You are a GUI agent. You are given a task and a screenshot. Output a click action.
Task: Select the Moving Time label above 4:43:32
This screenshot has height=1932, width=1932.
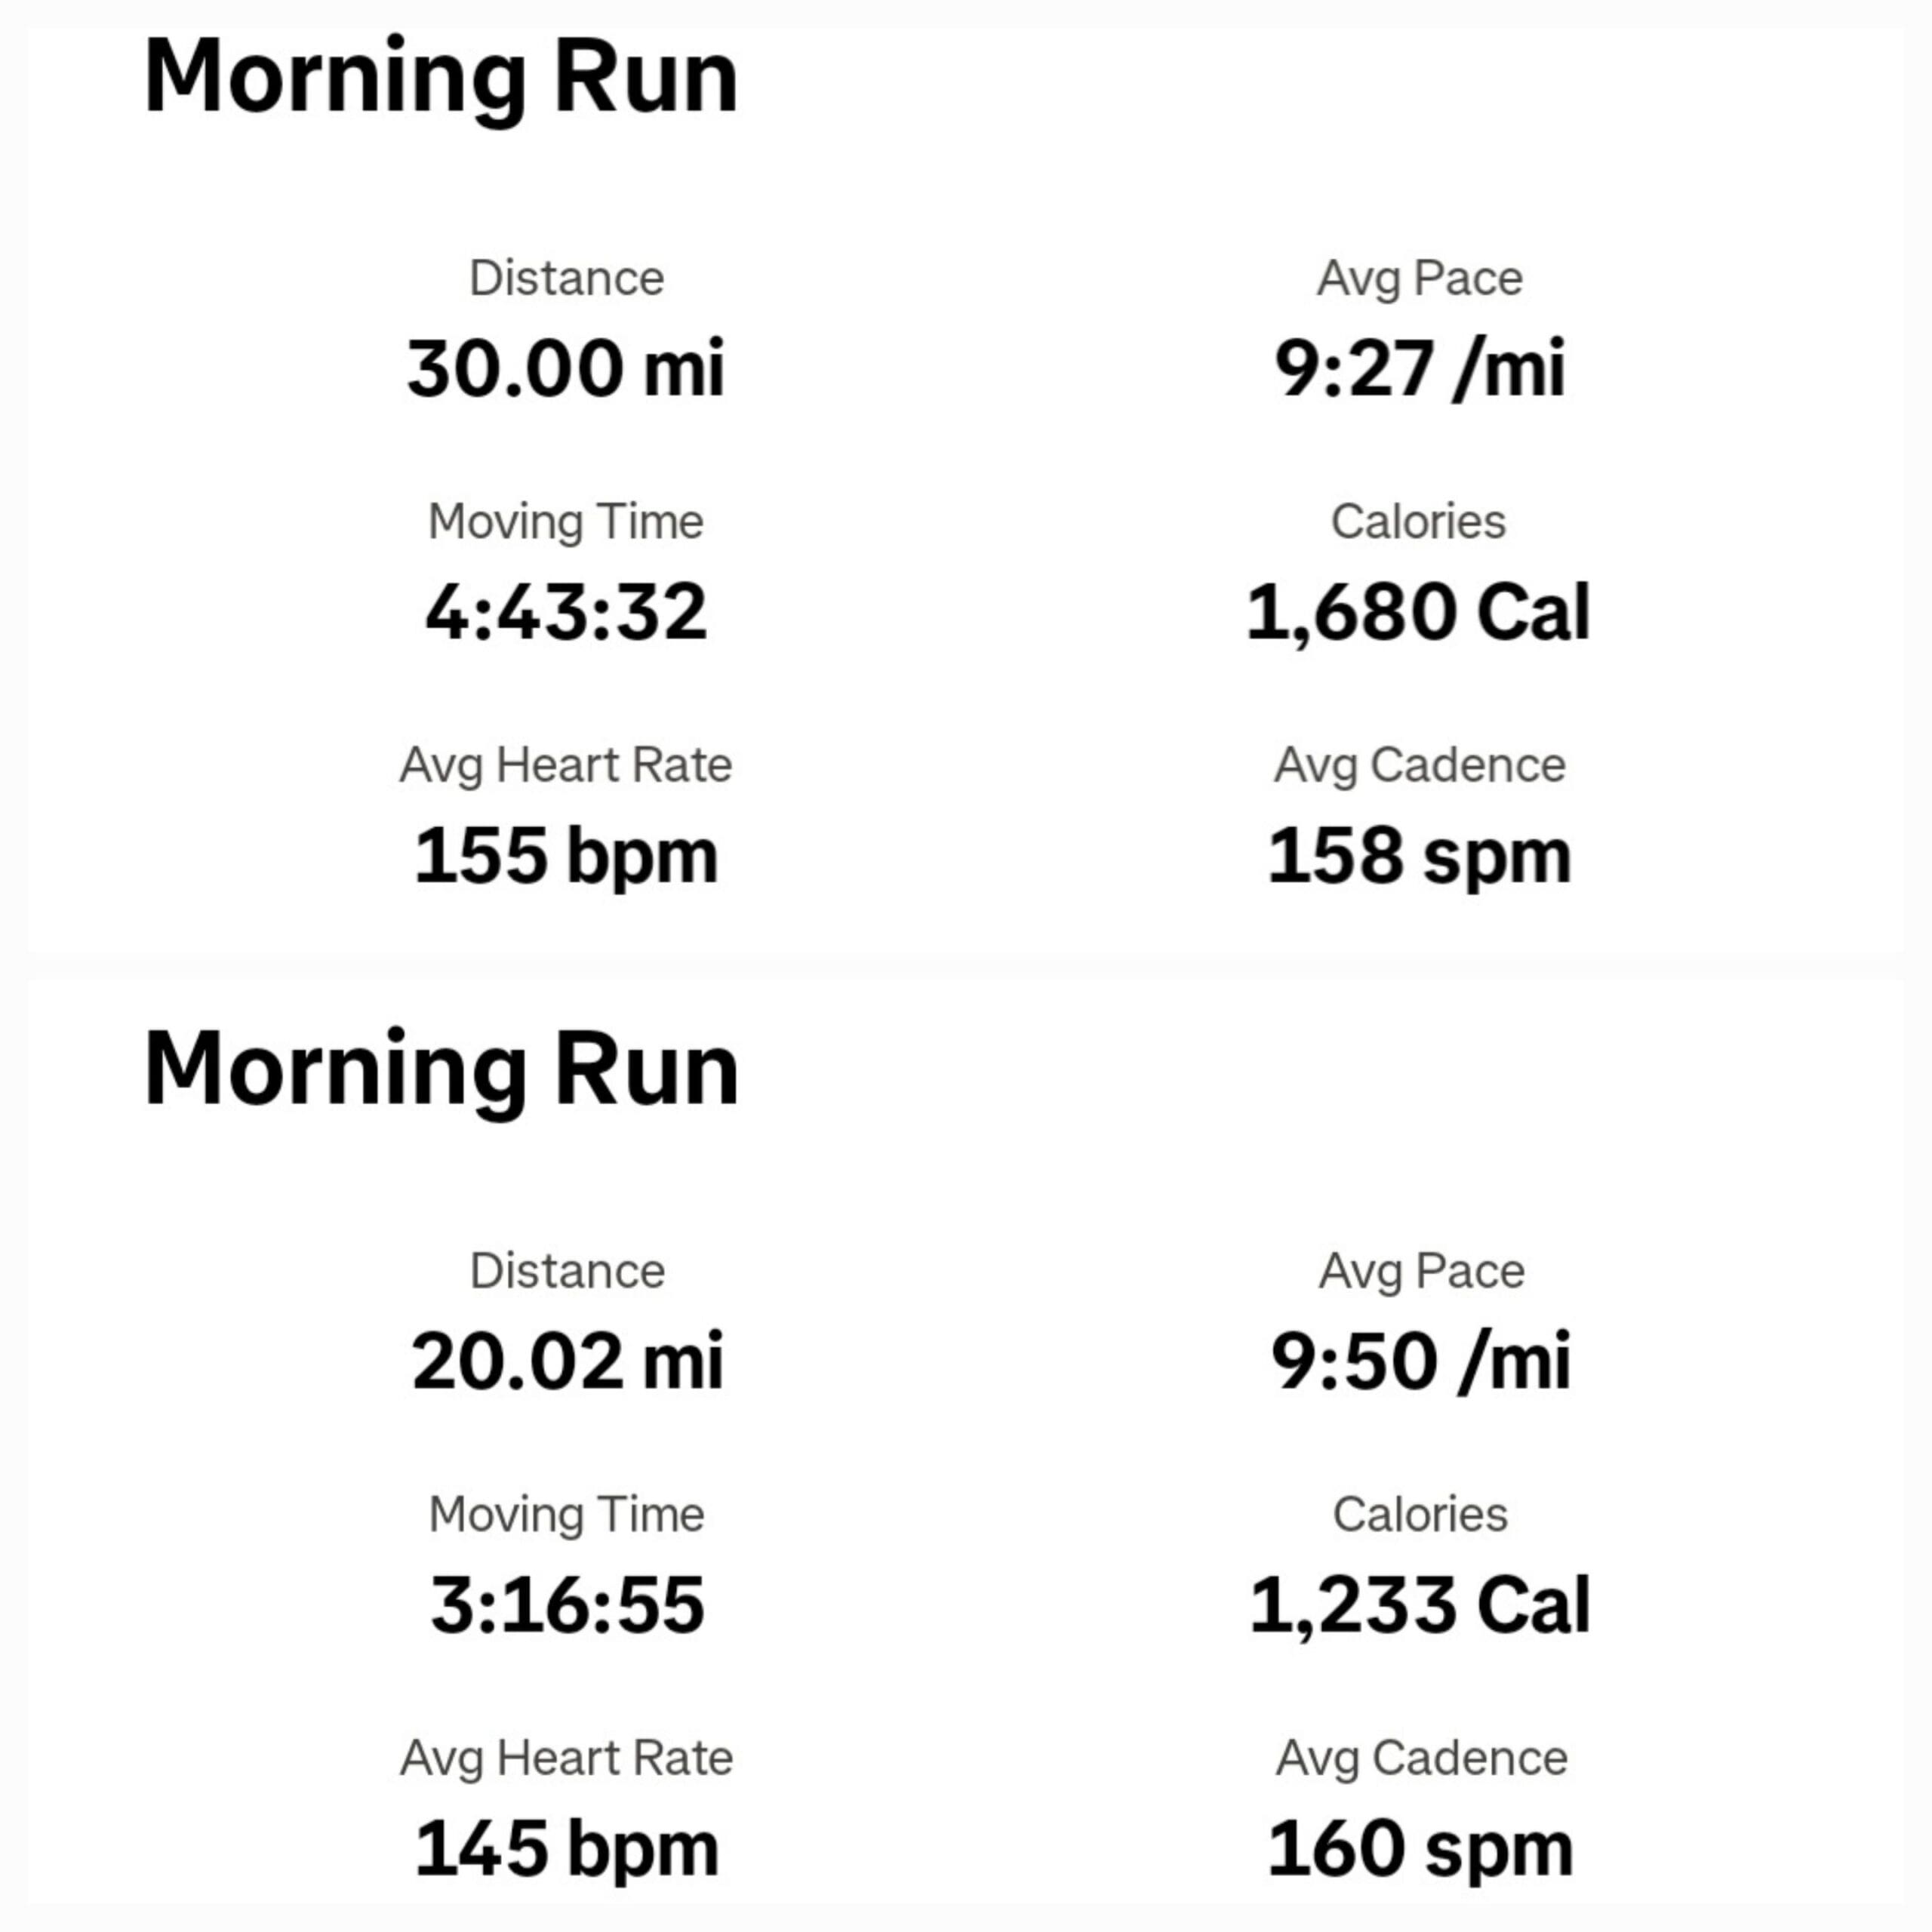point(566,521)
